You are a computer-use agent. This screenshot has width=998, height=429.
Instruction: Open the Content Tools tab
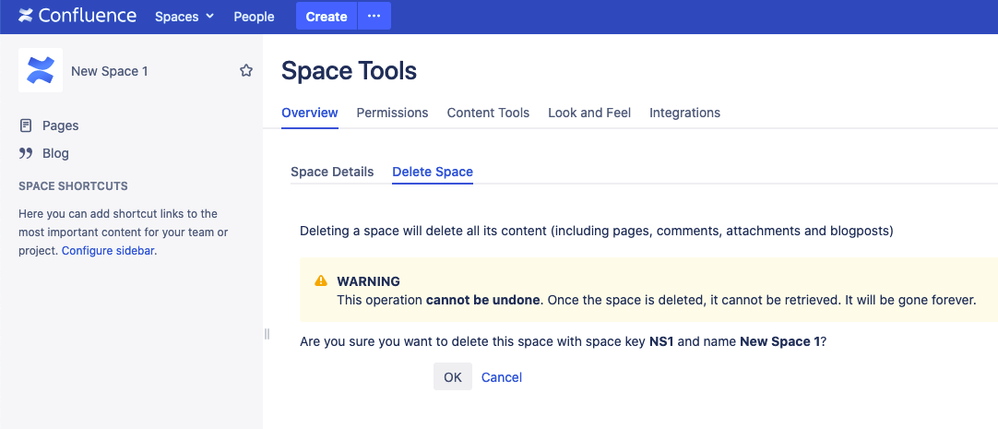pos(488,113)
